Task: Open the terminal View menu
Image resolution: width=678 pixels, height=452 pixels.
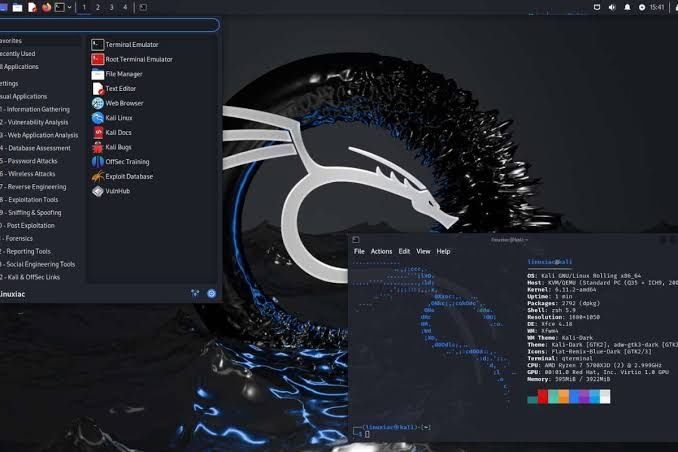Action: [x=423, y=251]
